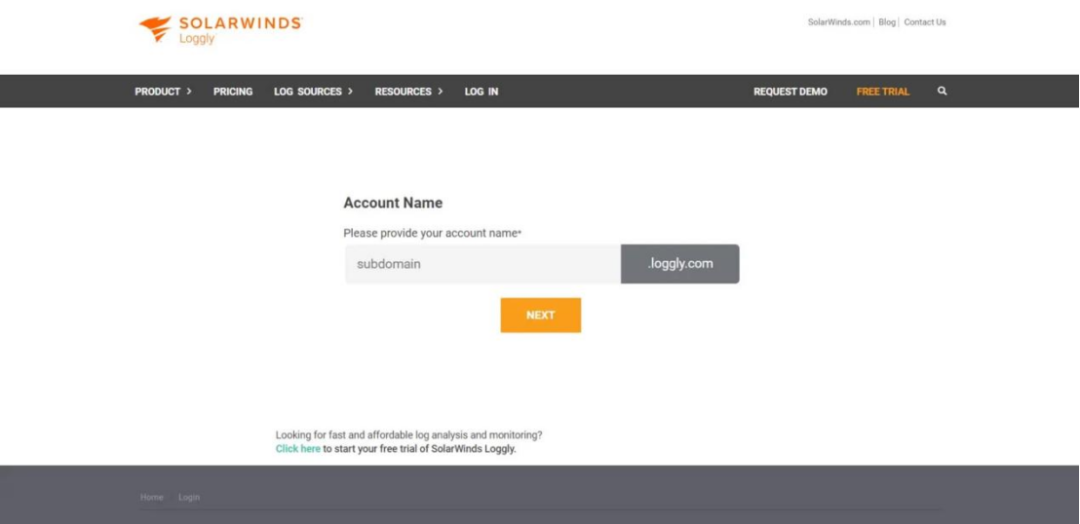Expand the Product menu chevron
This screenshot has height=524, width=1080.
[x=189, y=91]
